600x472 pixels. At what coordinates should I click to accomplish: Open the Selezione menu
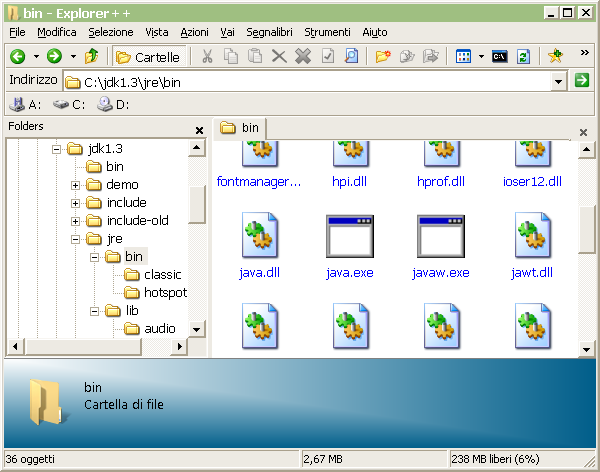click(111, 32)
